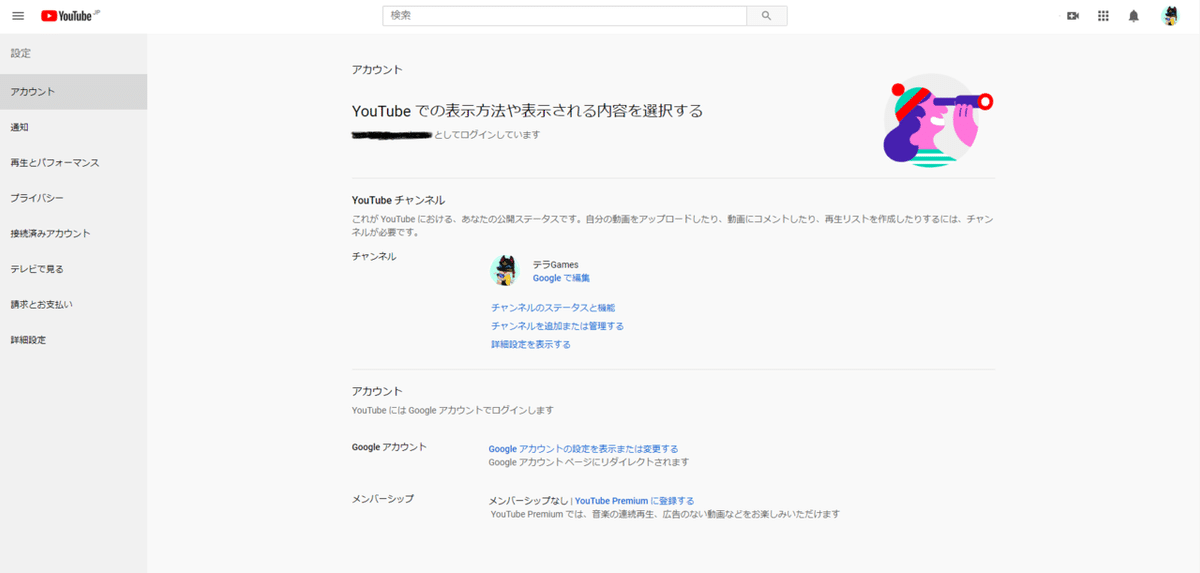1200x573 pixels.
Task: Click the search magnifier button
Action: click(767, 16)
